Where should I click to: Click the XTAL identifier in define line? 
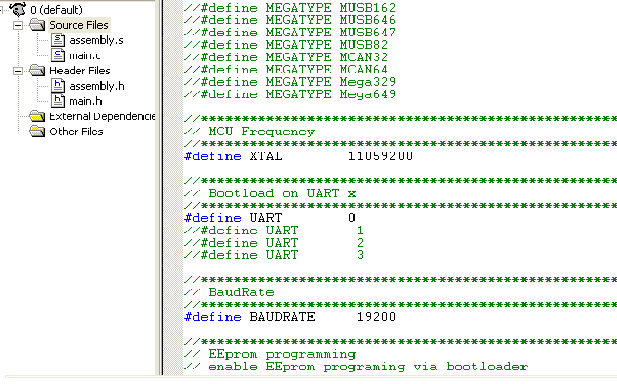pos(266,156)
